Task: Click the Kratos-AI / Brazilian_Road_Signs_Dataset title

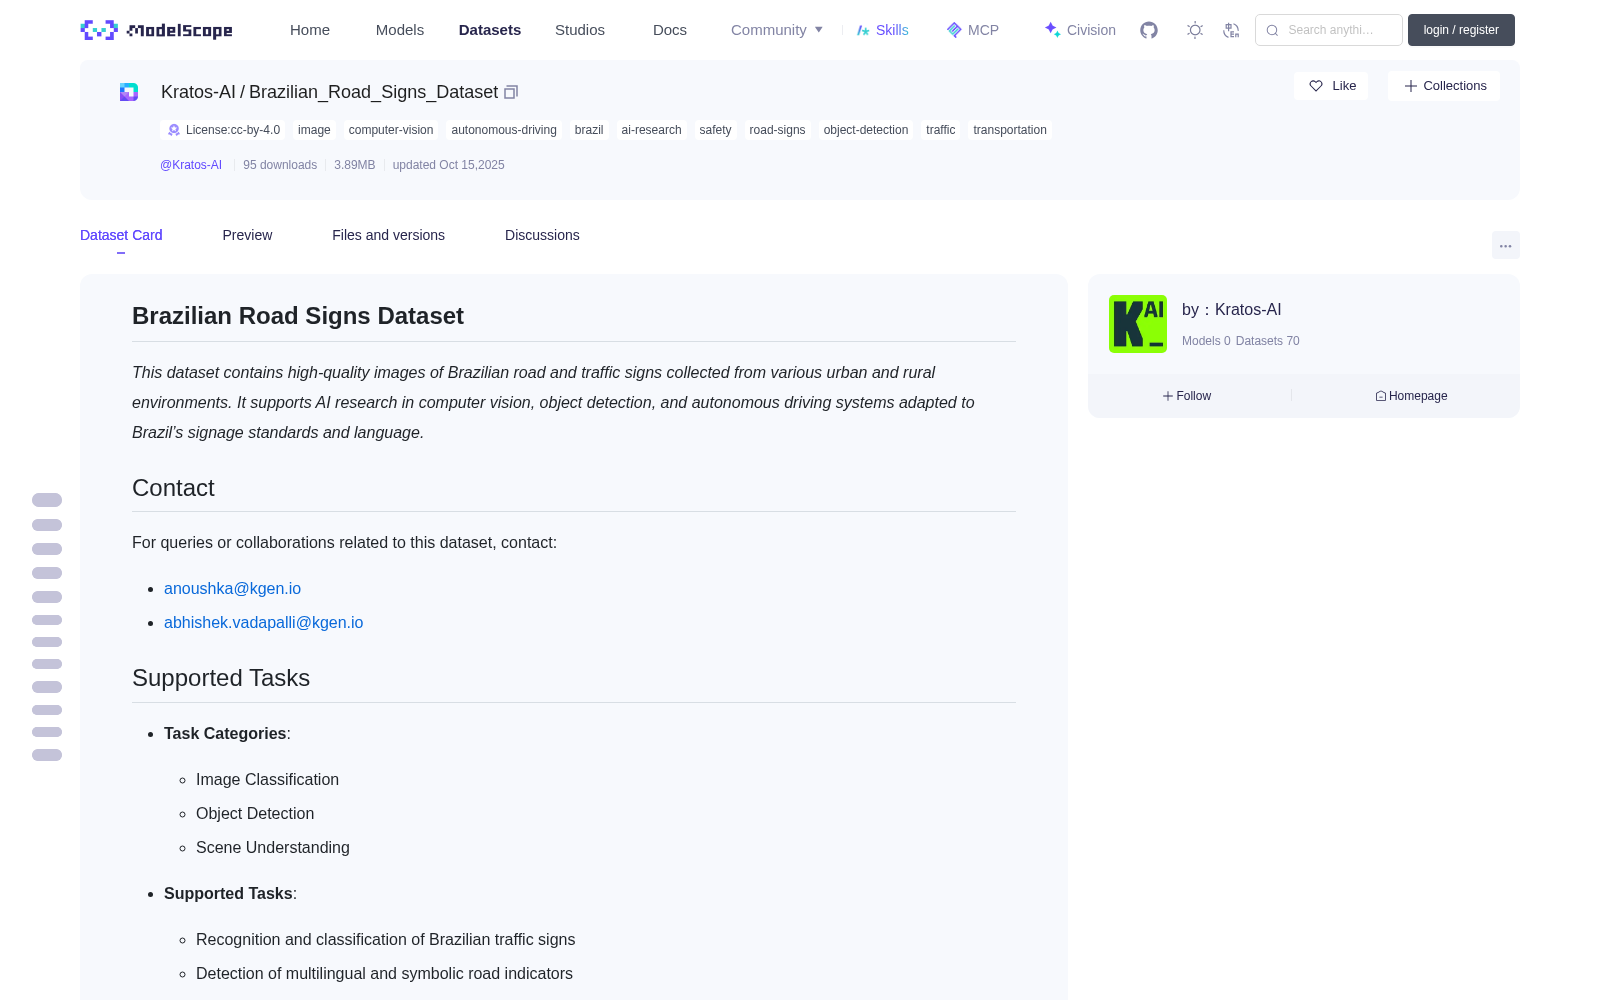Action: click(x=329, y=92)
